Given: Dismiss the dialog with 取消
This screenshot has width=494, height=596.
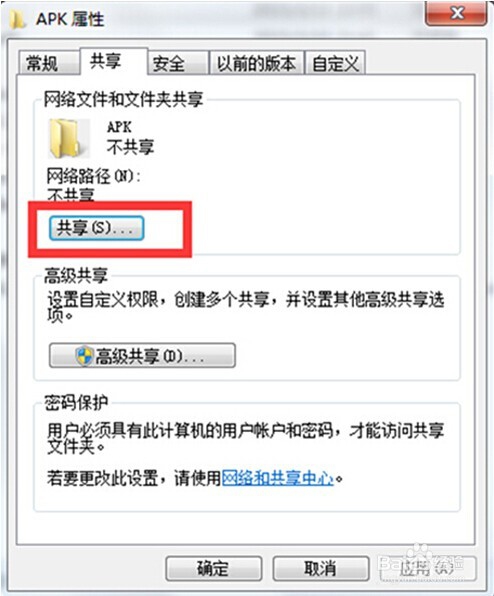Looking at the screenshot, I should [x=321, y=569].
